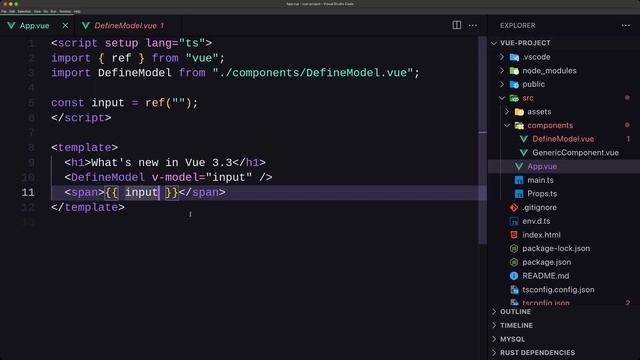Expand the node_modules folder chevron
Screen dimensions: 640x360
[x=502, y=71]
